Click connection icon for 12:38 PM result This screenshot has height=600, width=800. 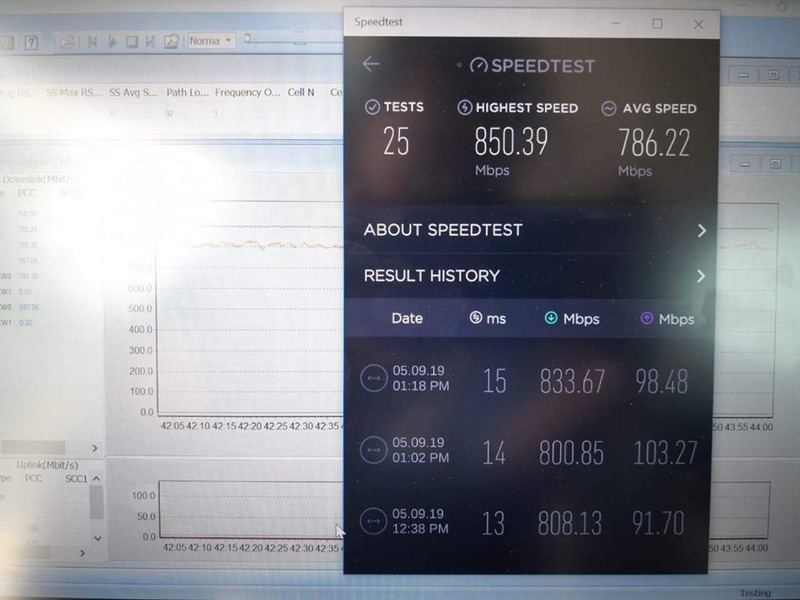point(373,521)
